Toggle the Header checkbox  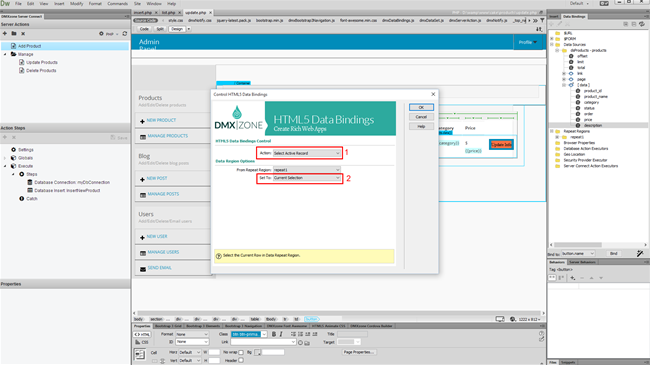[241, 360]
